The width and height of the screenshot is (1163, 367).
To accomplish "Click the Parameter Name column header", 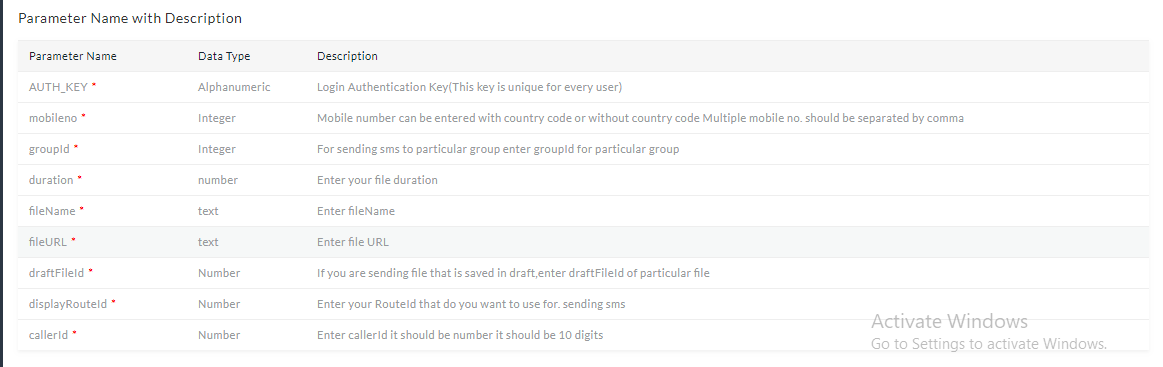I will point(73,56).
